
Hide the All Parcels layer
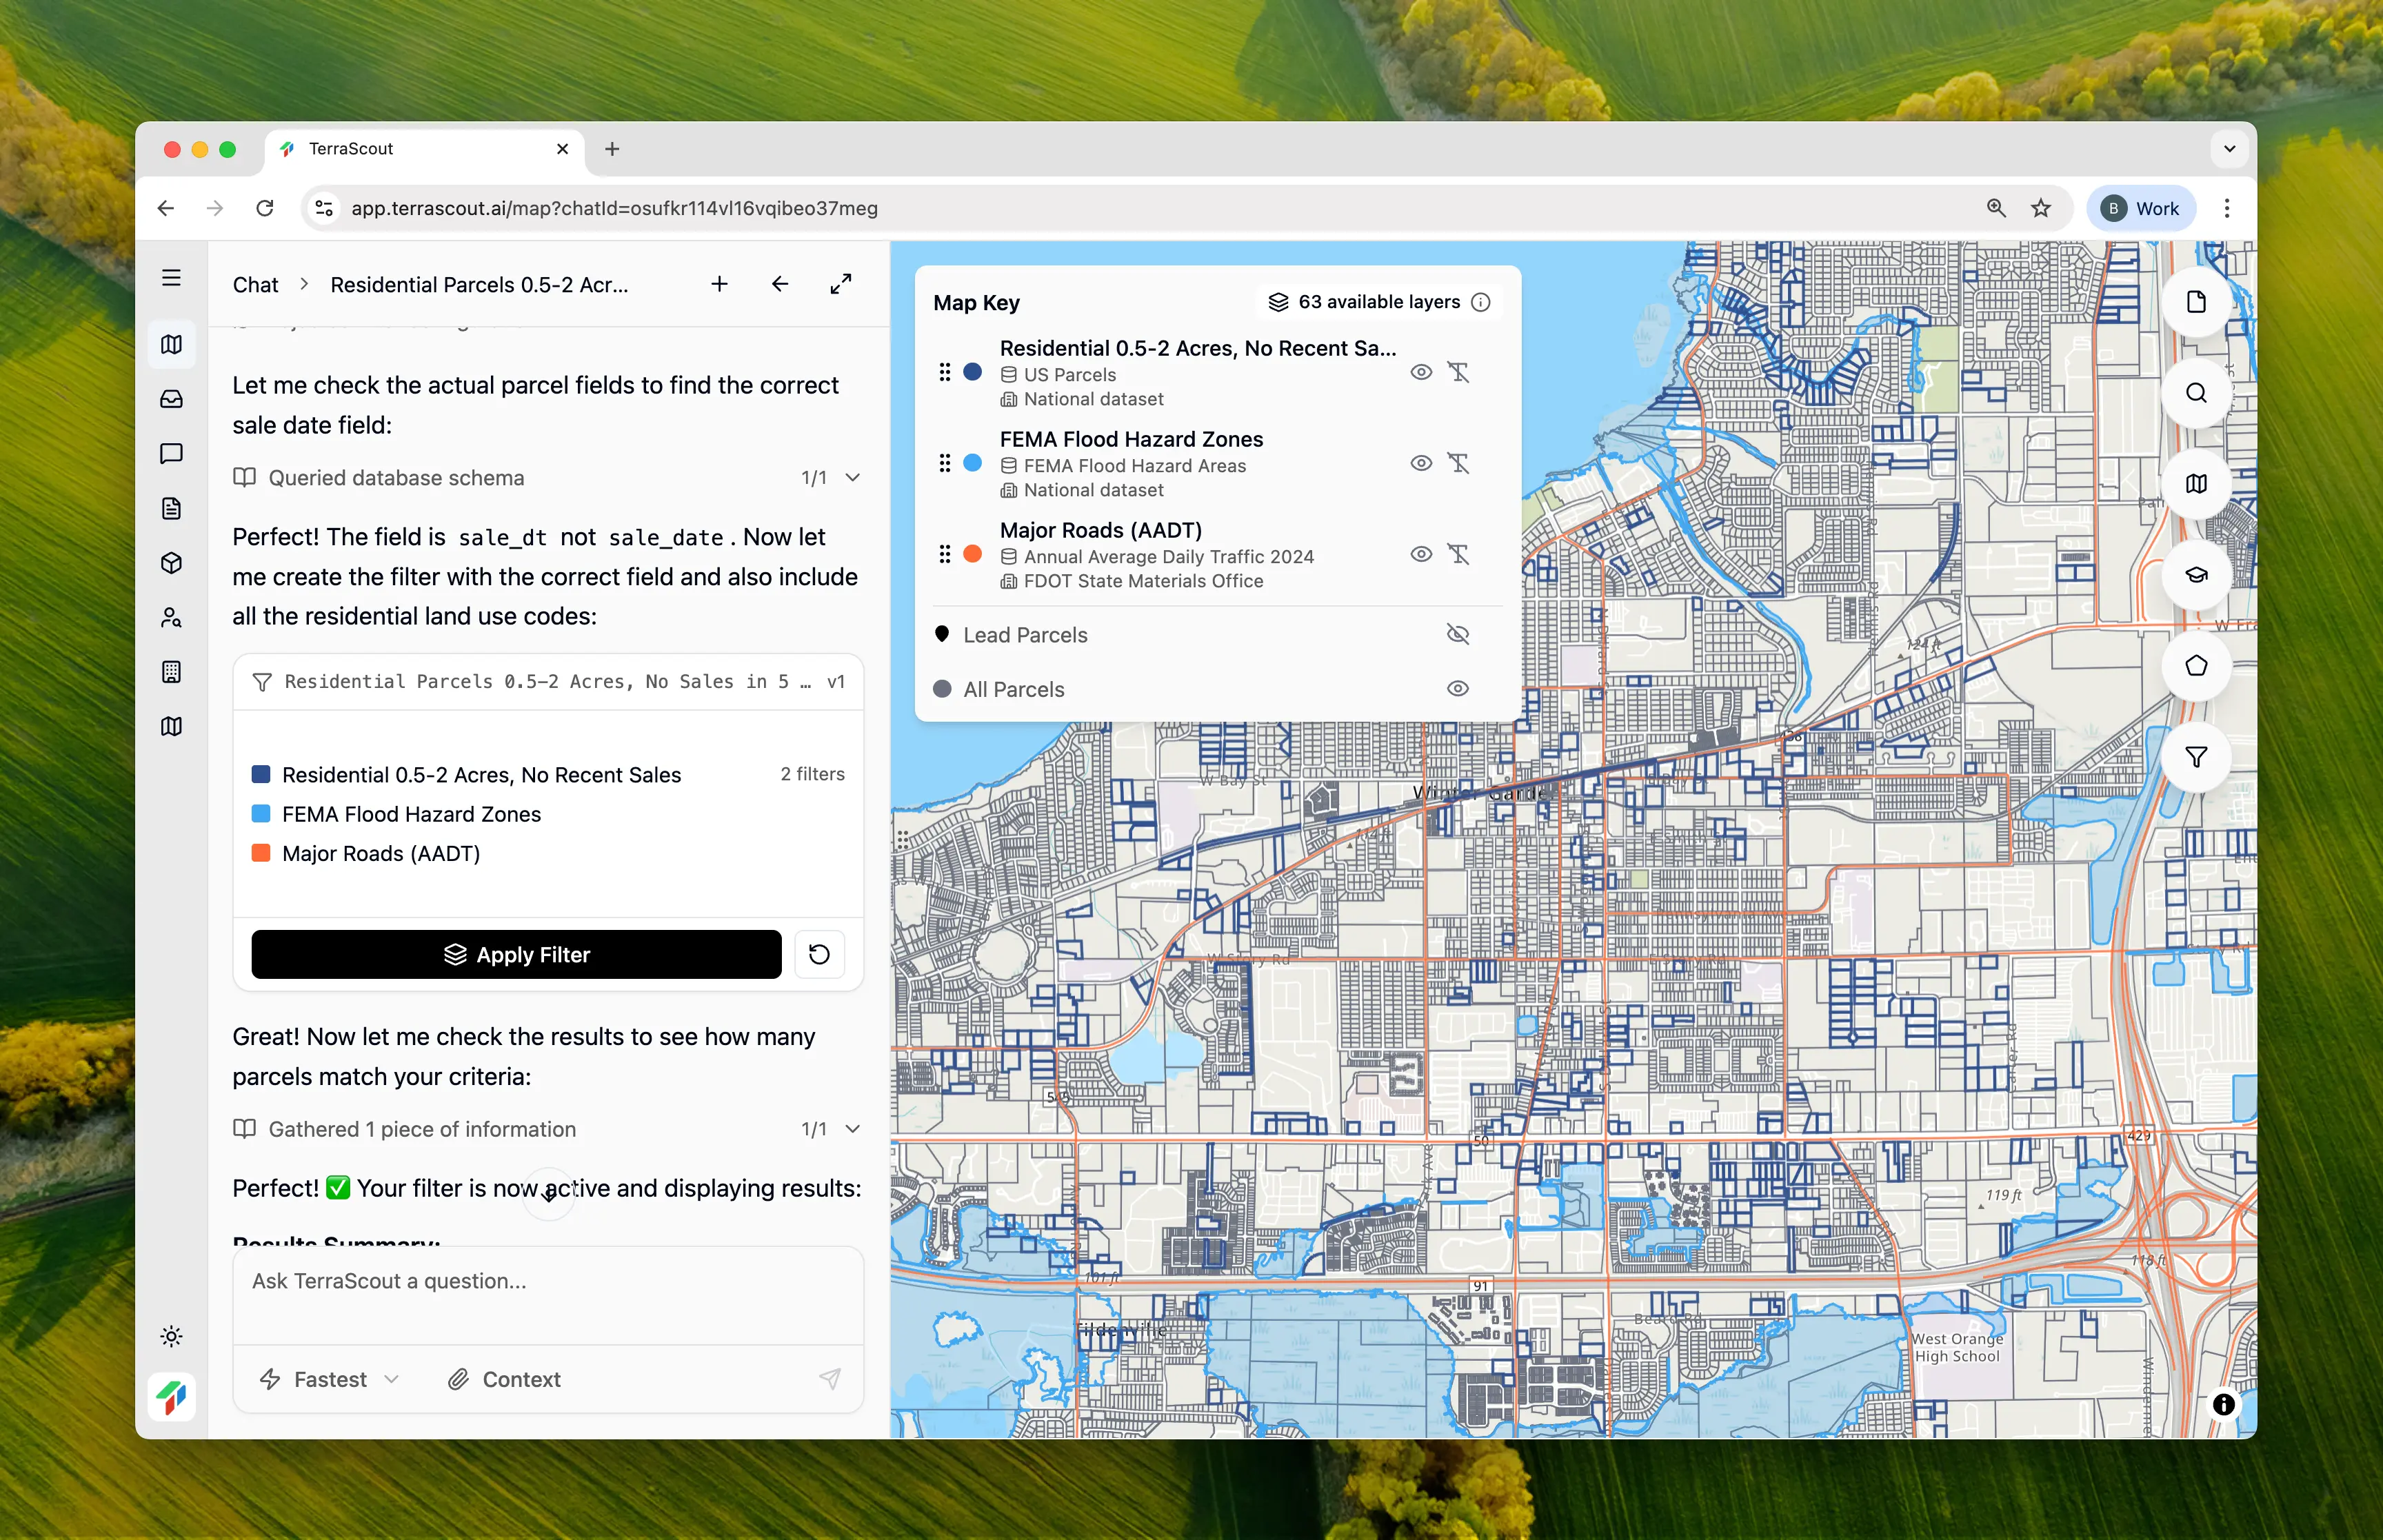pyautogui.click(x=1457, y=689)
